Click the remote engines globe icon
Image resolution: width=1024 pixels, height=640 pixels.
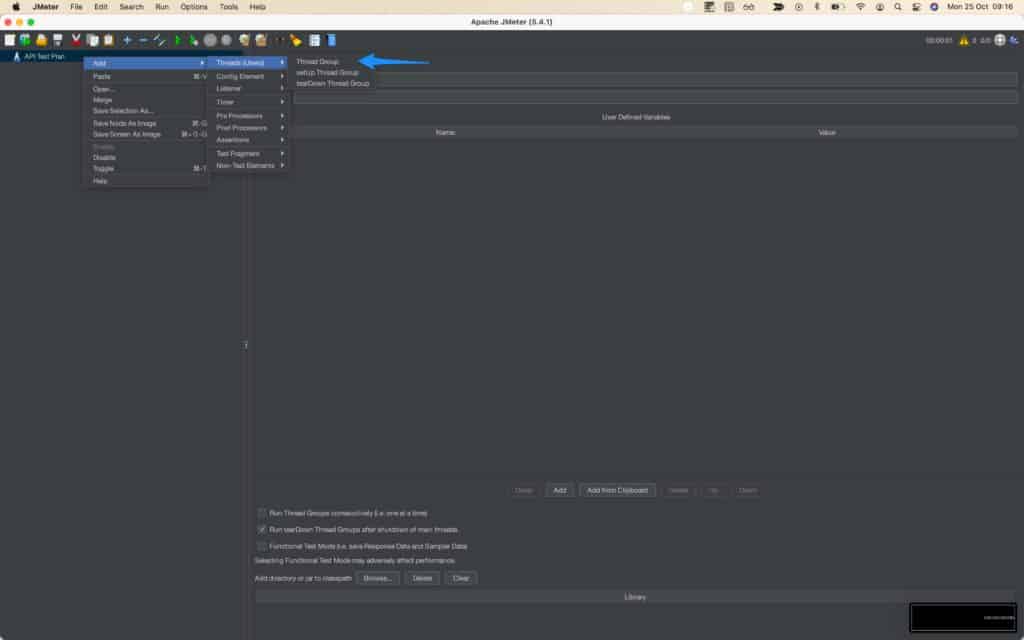1000,40
